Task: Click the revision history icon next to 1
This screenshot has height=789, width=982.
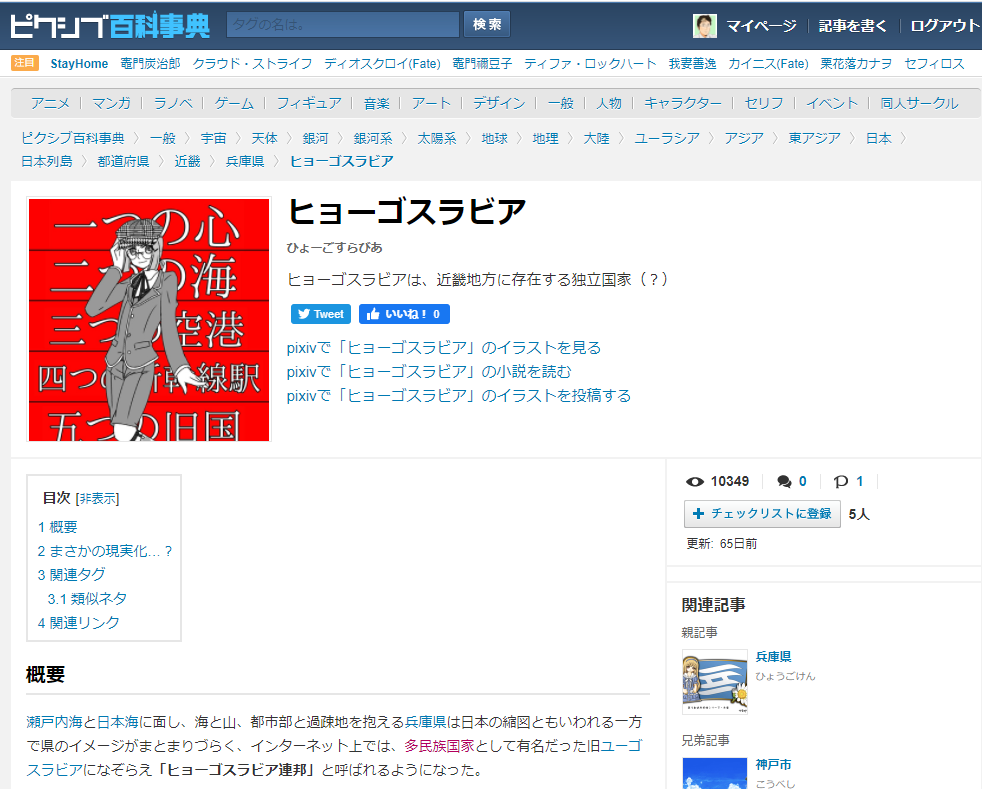Action: [x=842, y=481]
